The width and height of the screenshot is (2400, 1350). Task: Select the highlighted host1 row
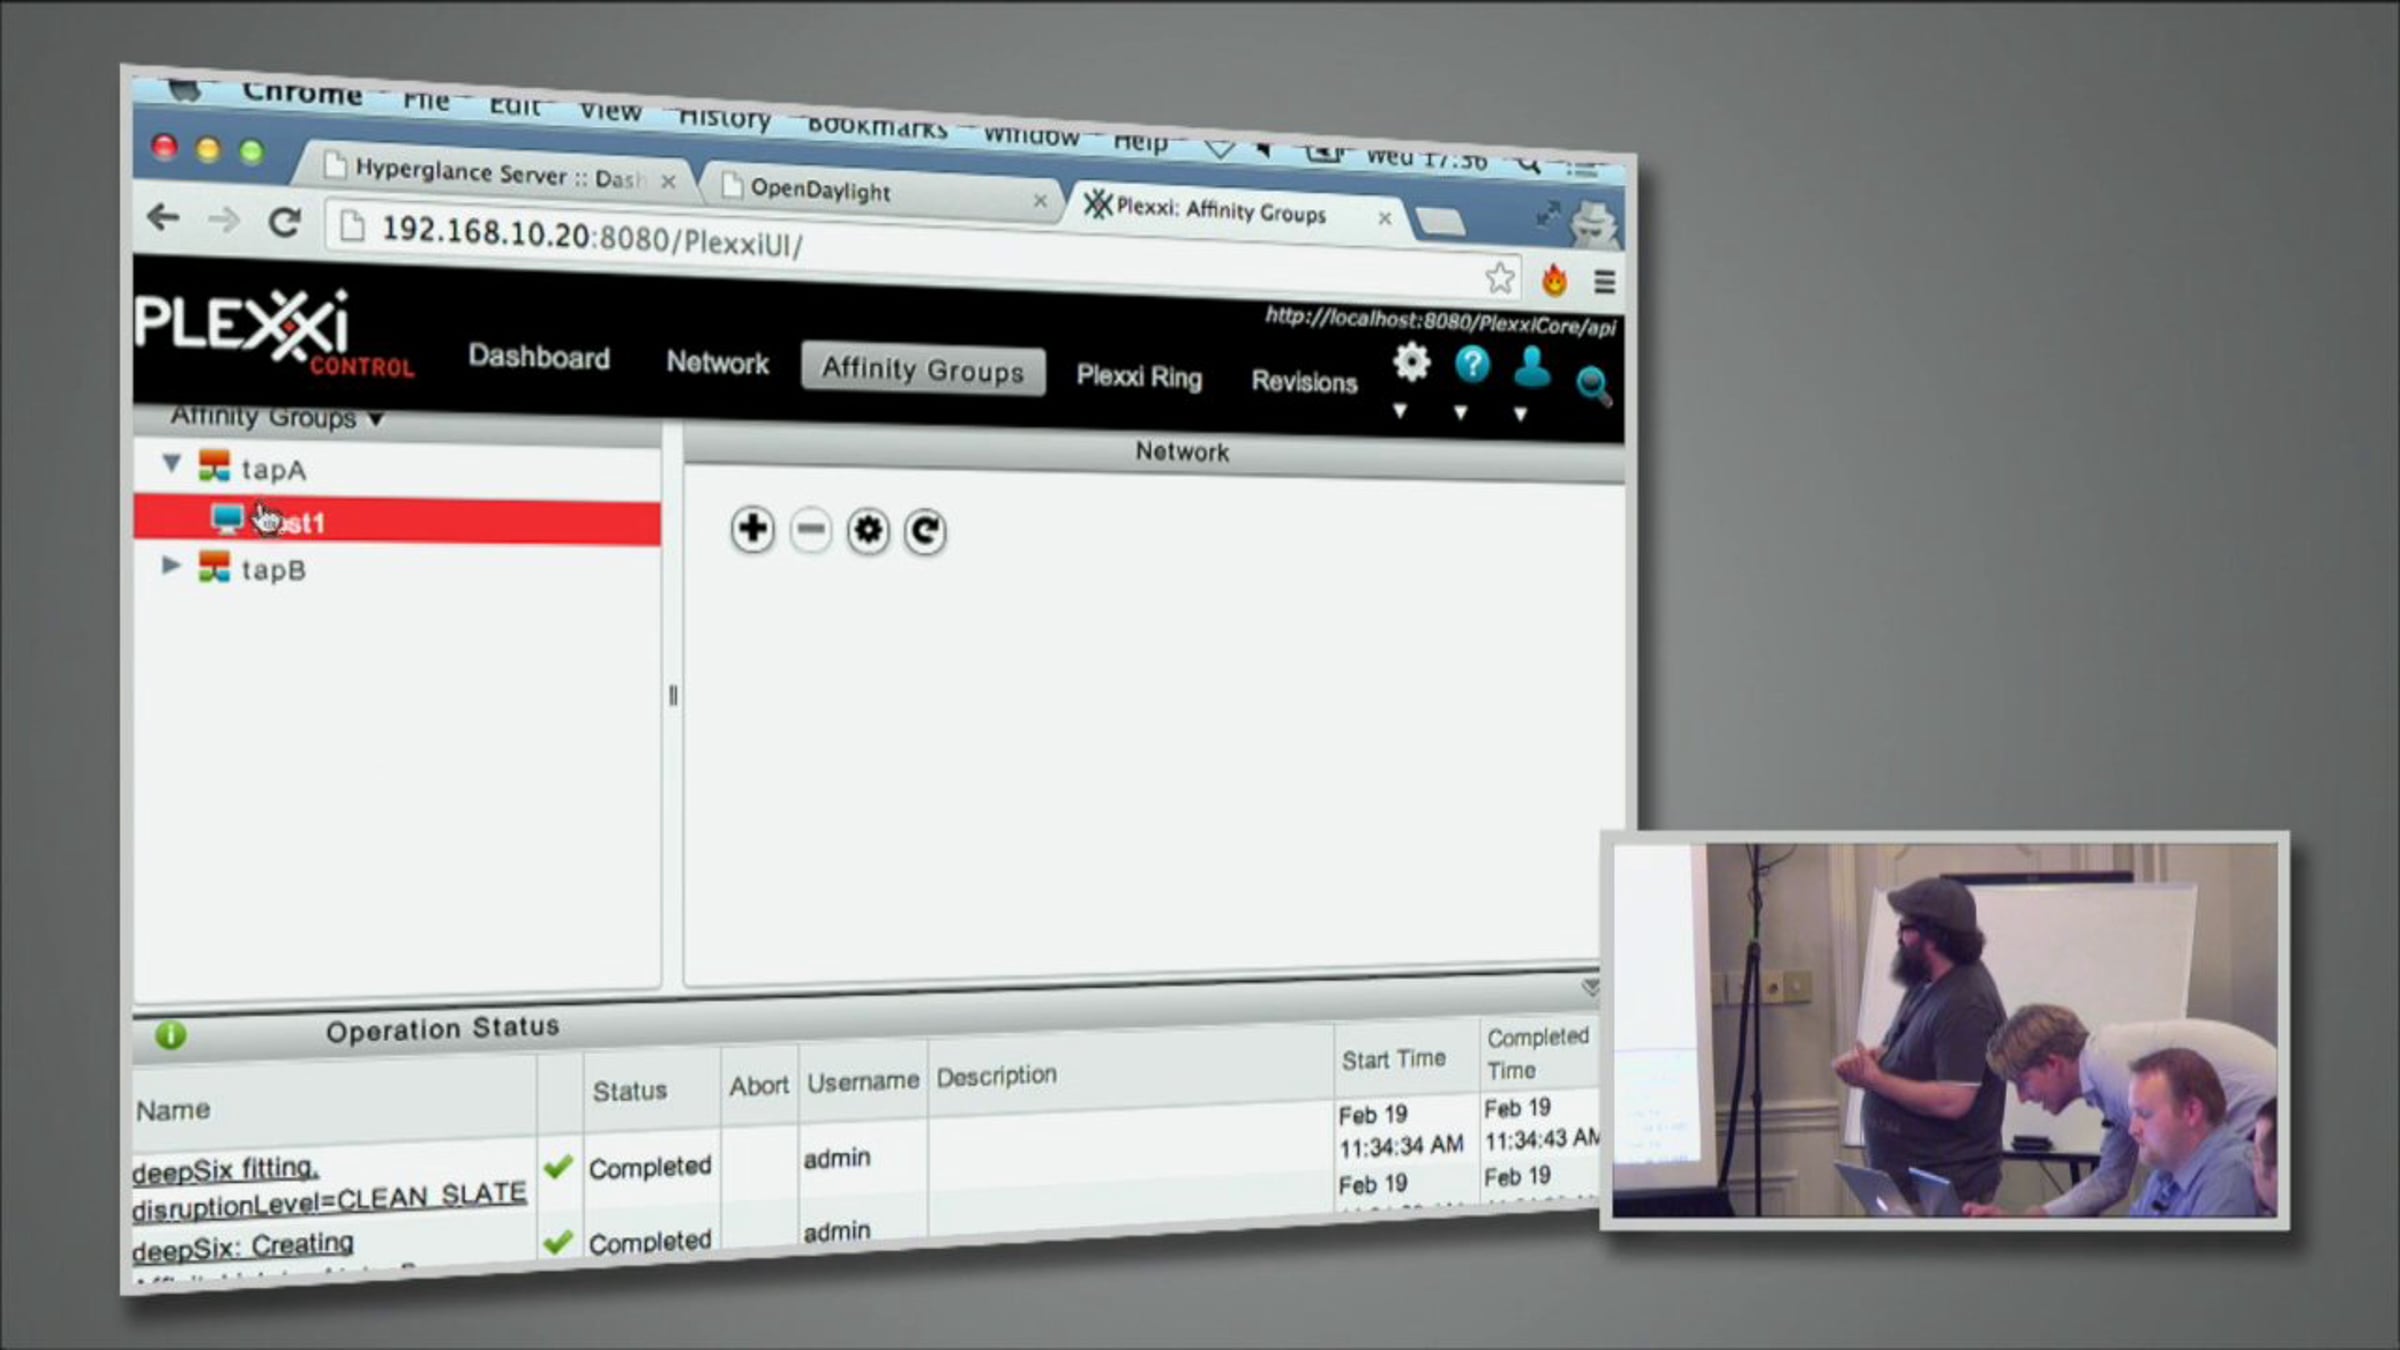pos(397,521)
